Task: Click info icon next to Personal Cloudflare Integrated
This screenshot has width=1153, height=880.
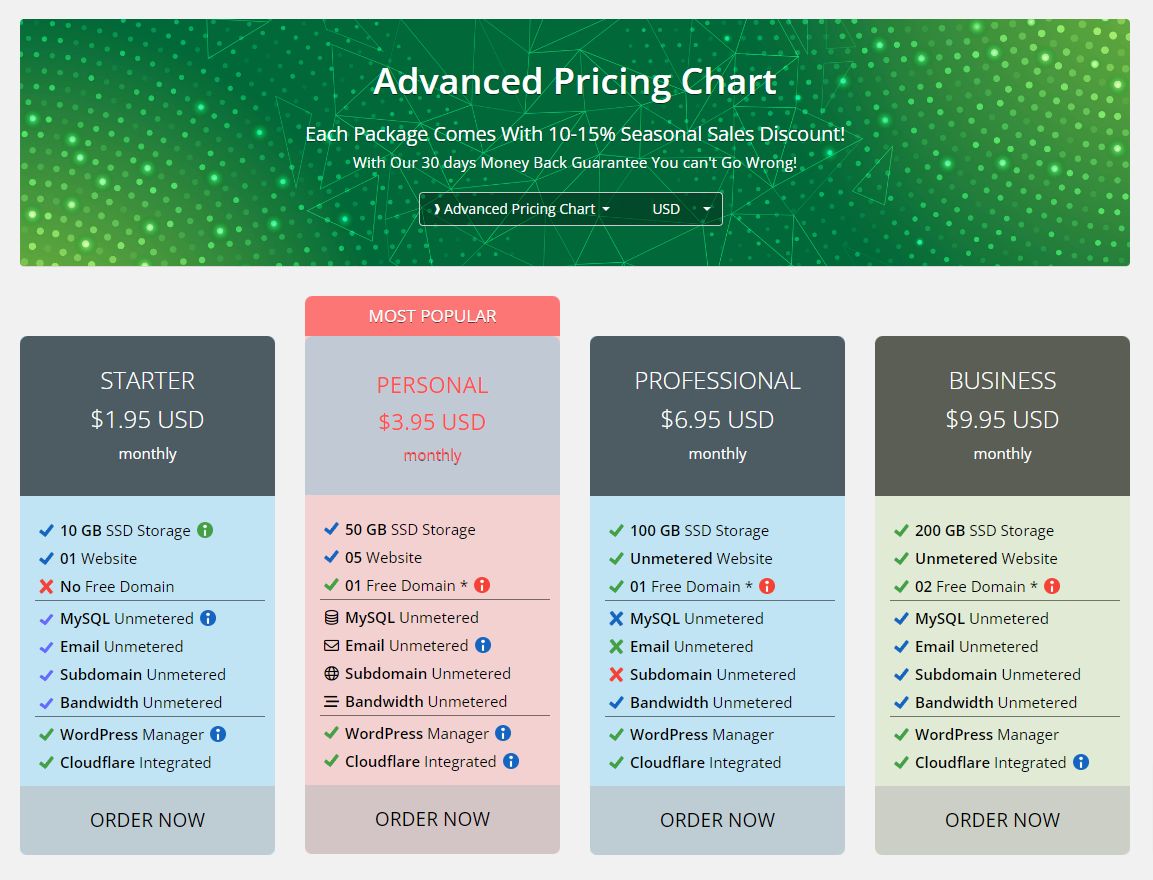Action: (511, 761)
